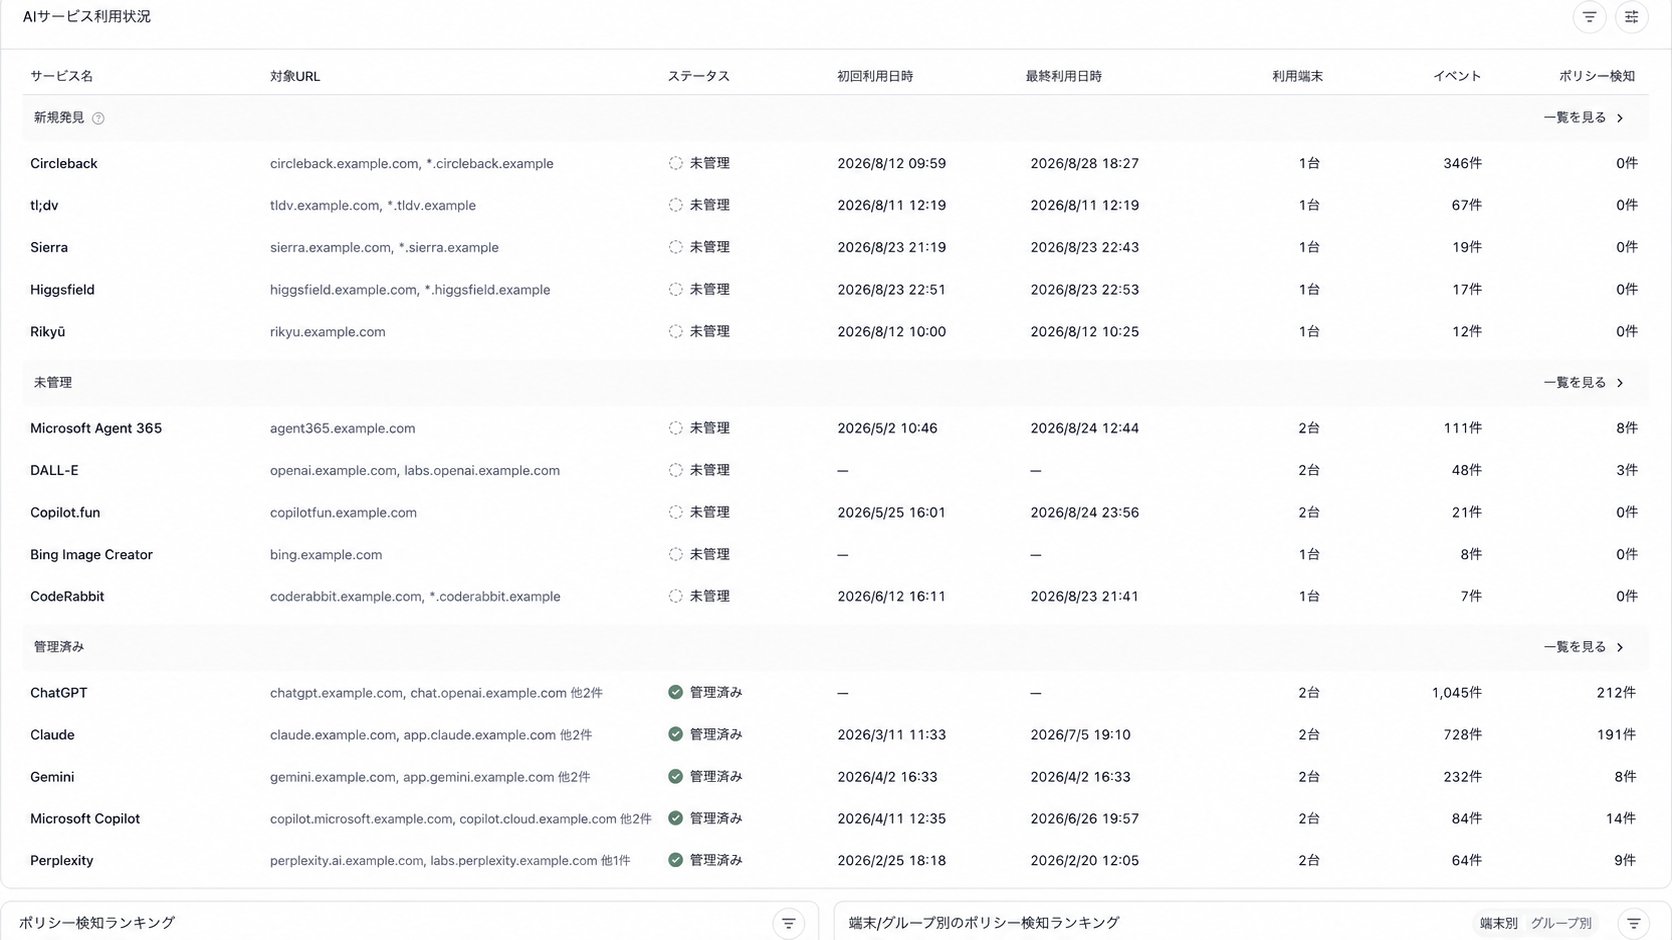The width and height of the screenshot is (1672, 940).
Task: Click 未管理 status icon in Higgsfield row
Action: pos(676,289)
